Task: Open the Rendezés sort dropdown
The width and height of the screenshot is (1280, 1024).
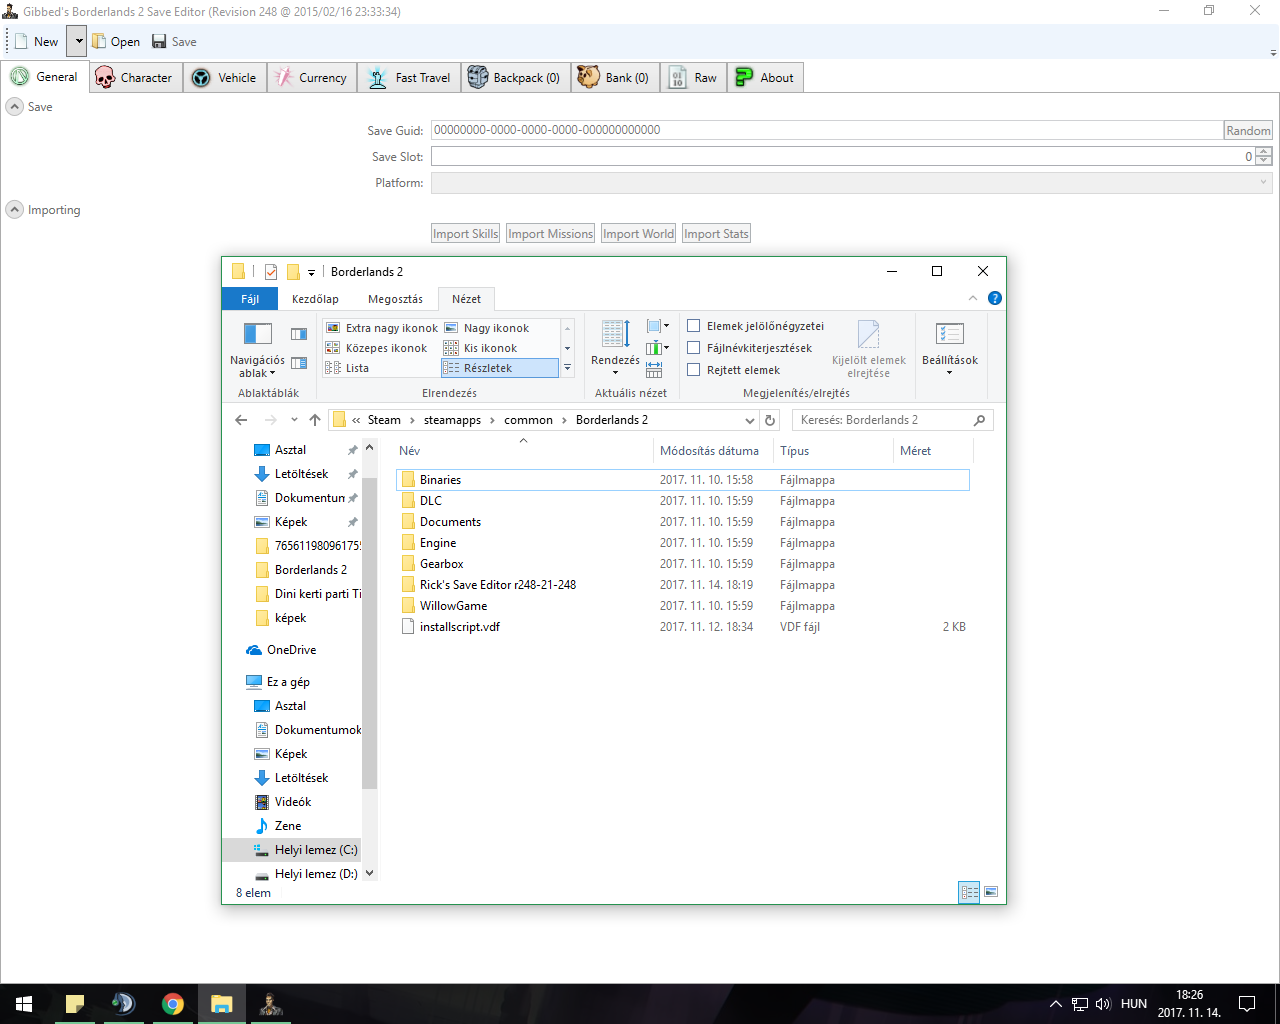Action: tap(615, 348)
